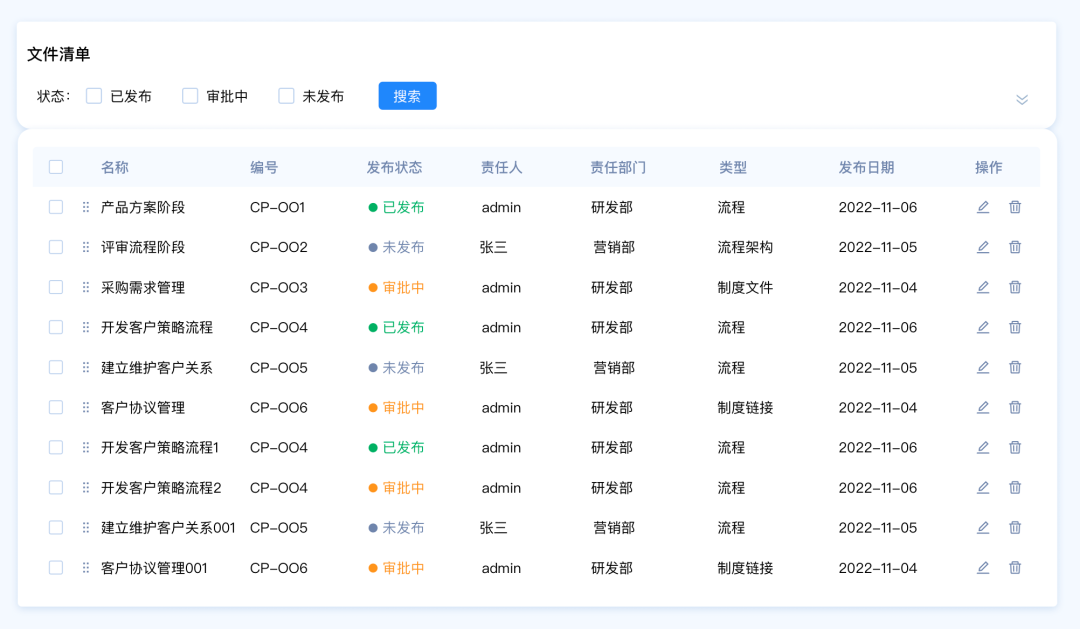Image resolution: width=1080 pixels, height=629 pixels.
Task: Click the 发布日期 column header
Action: point(866,168)
